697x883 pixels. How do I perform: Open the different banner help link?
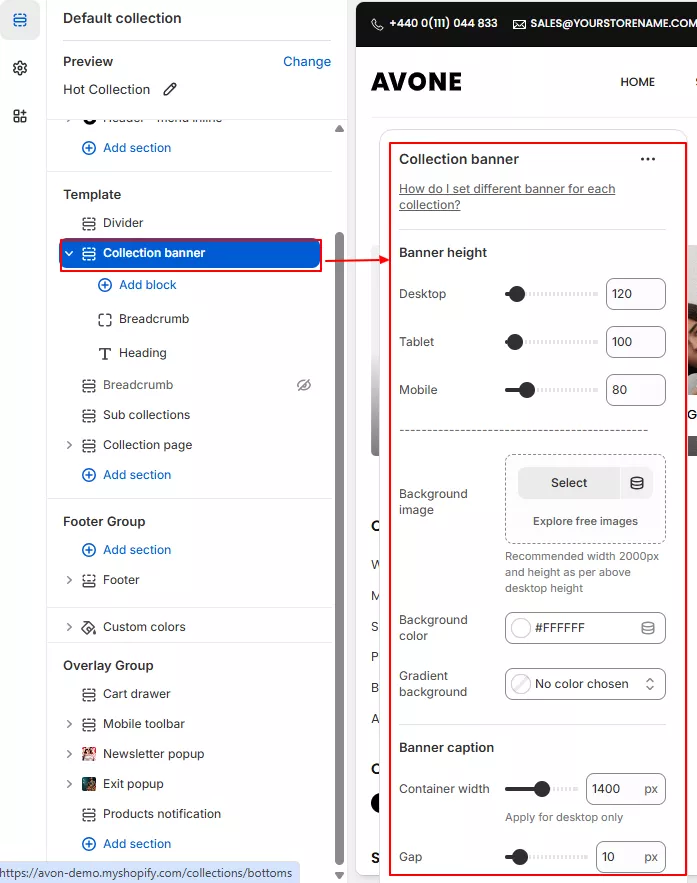click(507, 196)
